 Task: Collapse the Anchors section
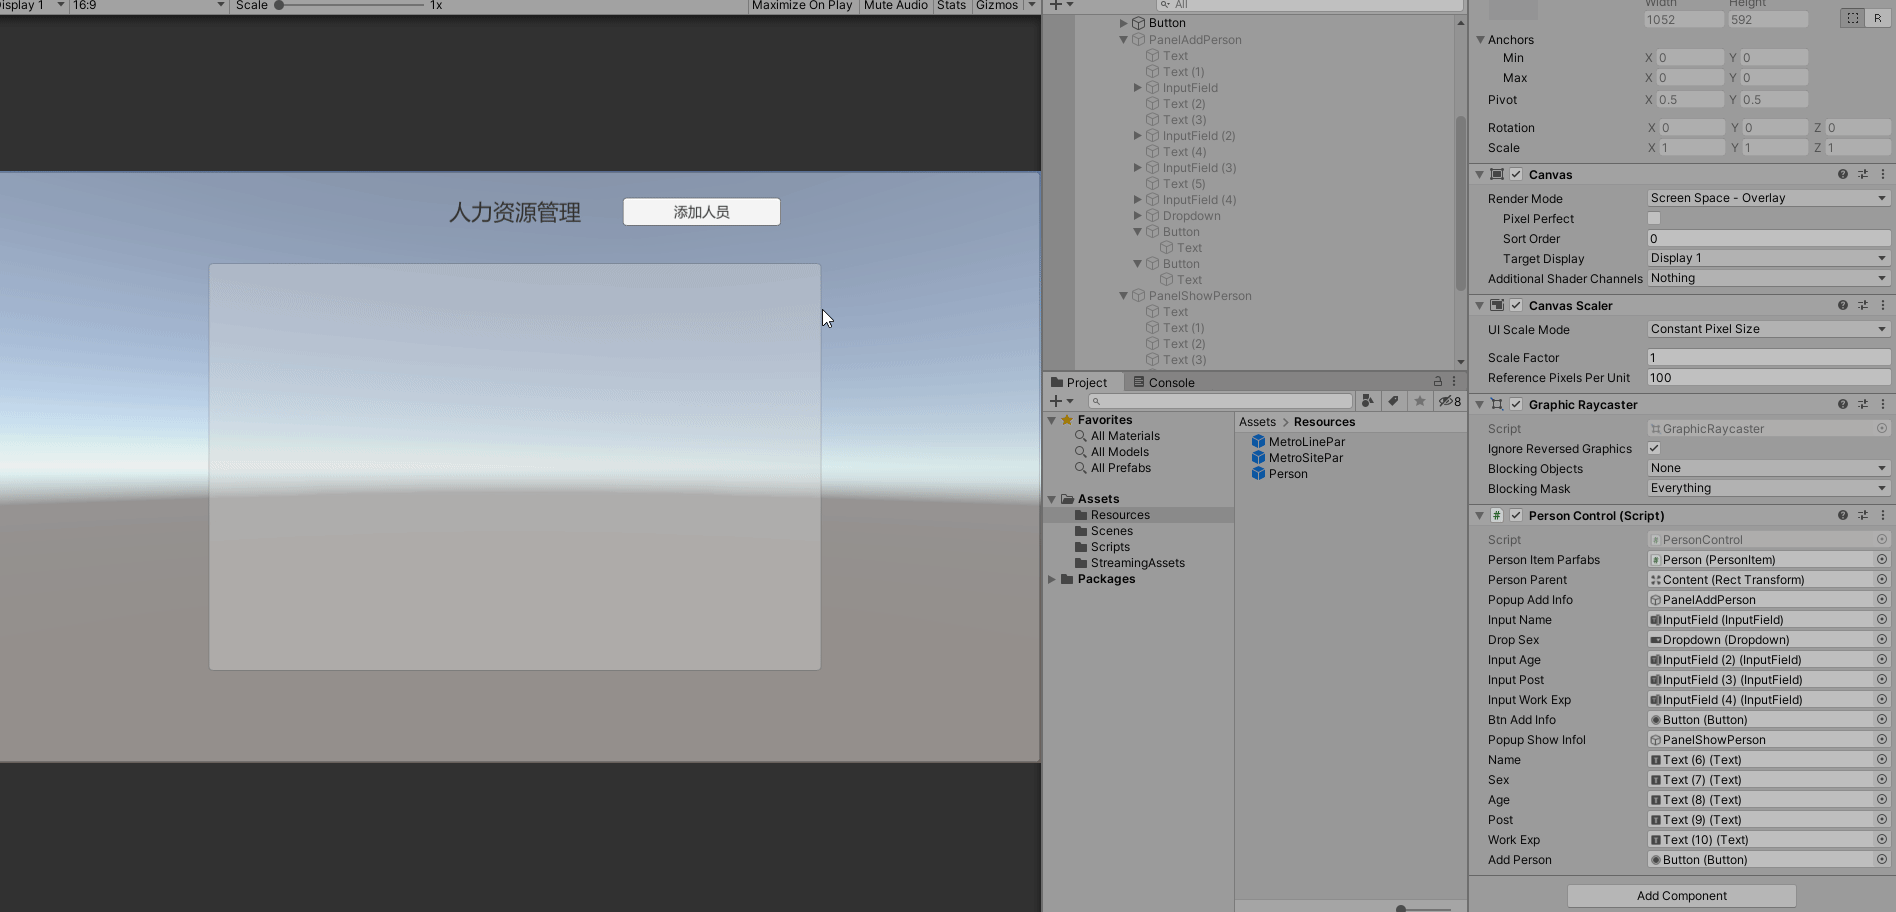pos(1480,40)
